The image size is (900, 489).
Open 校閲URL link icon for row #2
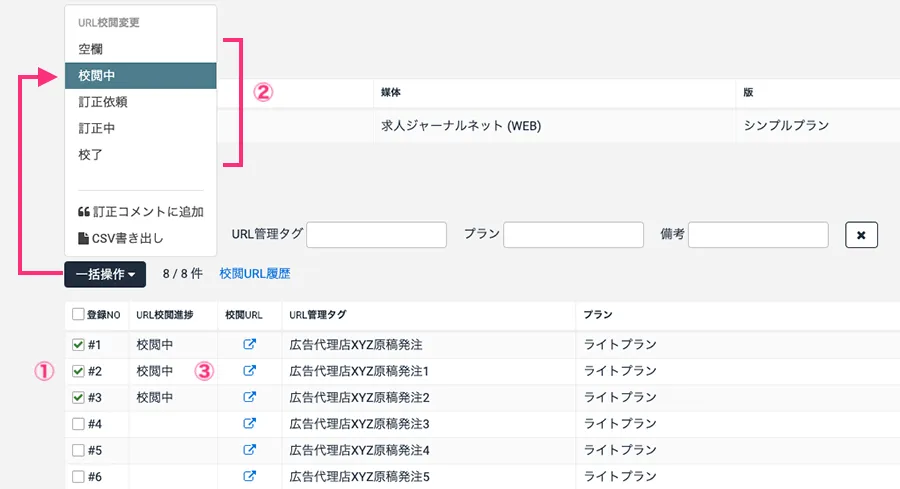[249, 371]
